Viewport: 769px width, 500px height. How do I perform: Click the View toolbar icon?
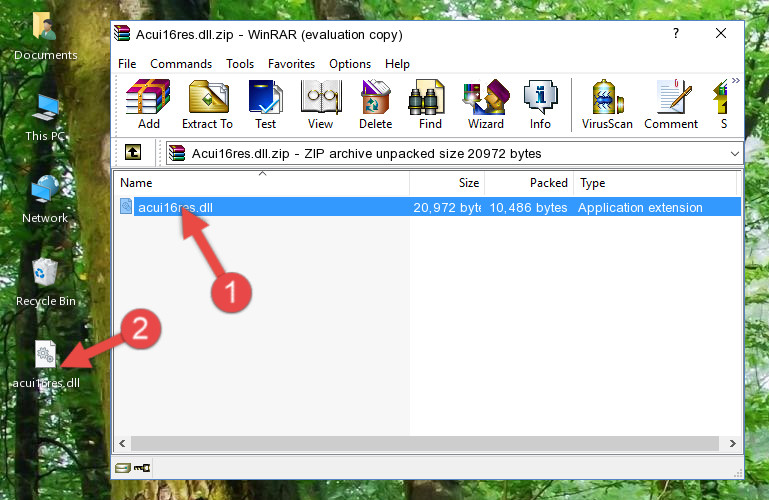tap(321, 105)
